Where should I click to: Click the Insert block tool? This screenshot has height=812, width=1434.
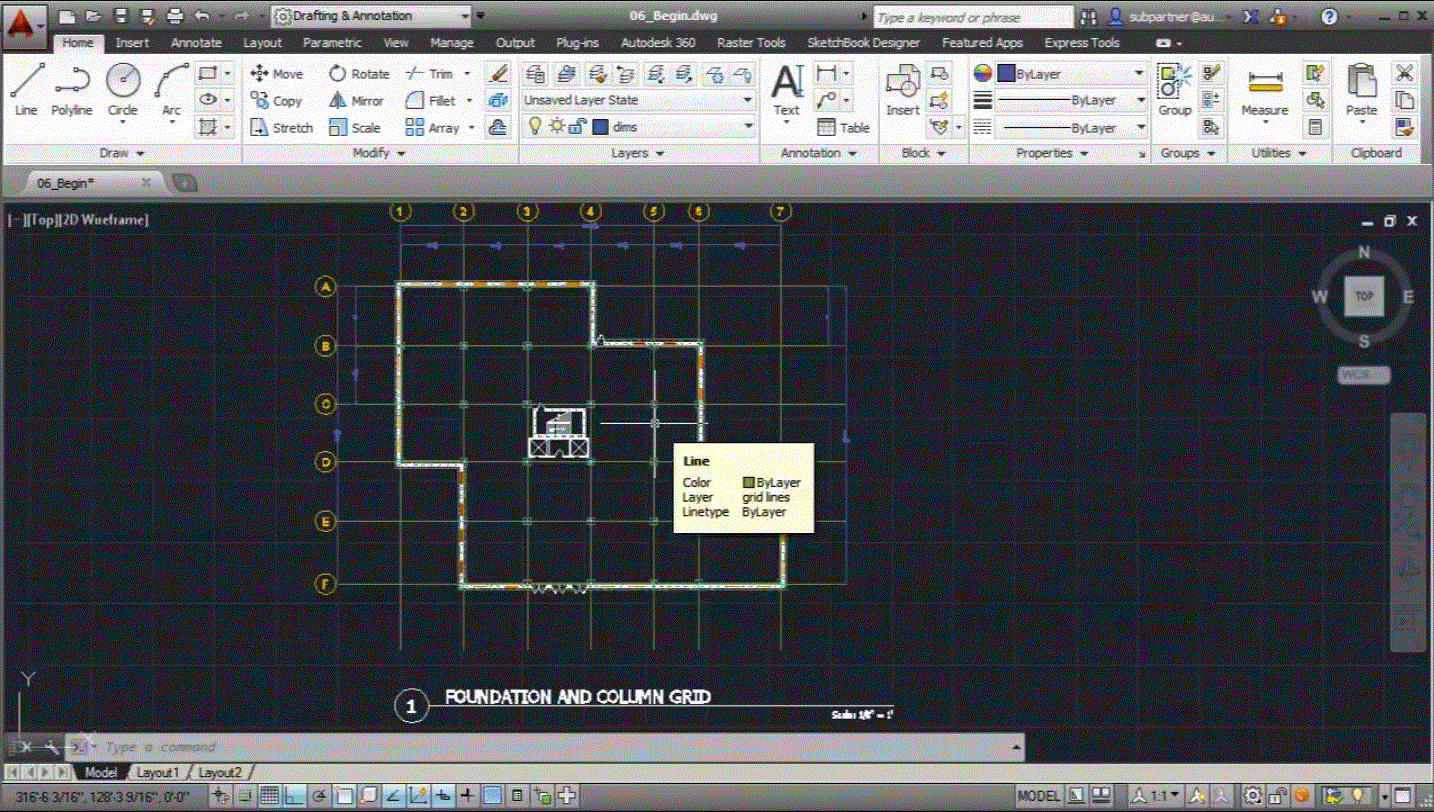pos(902,90)
